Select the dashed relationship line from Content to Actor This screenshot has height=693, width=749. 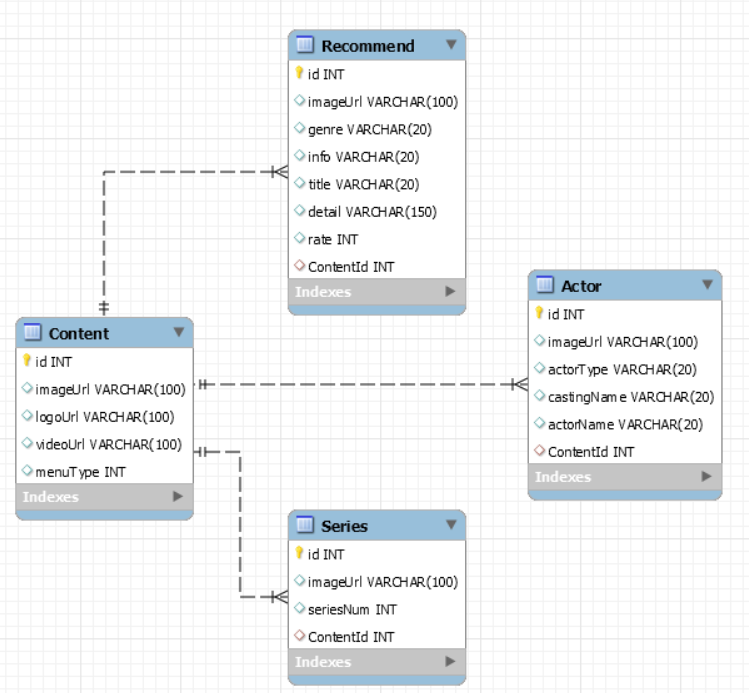click(x=361, y=384)
